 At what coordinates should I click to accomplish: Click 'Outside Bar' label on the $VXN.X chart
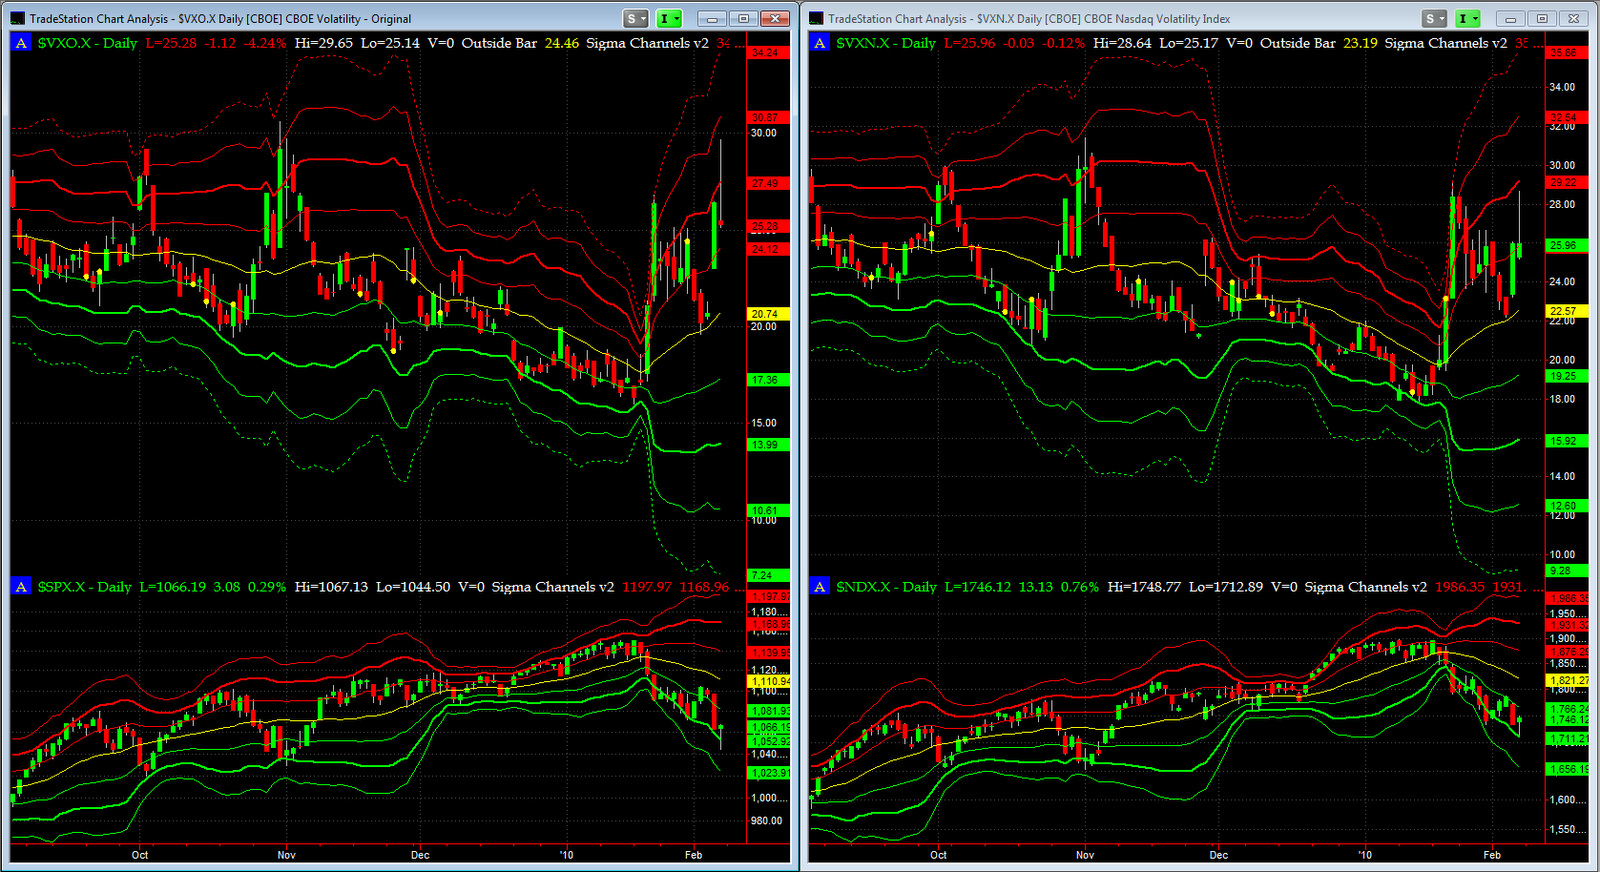click(x=1298, y=43)
